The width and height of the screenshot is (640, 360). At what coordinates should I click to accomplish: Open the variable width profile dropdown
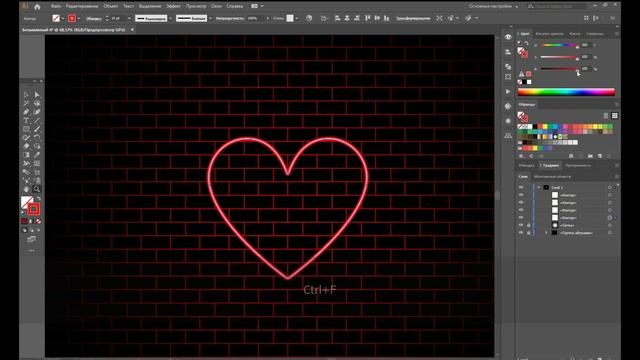pos(170,18)
